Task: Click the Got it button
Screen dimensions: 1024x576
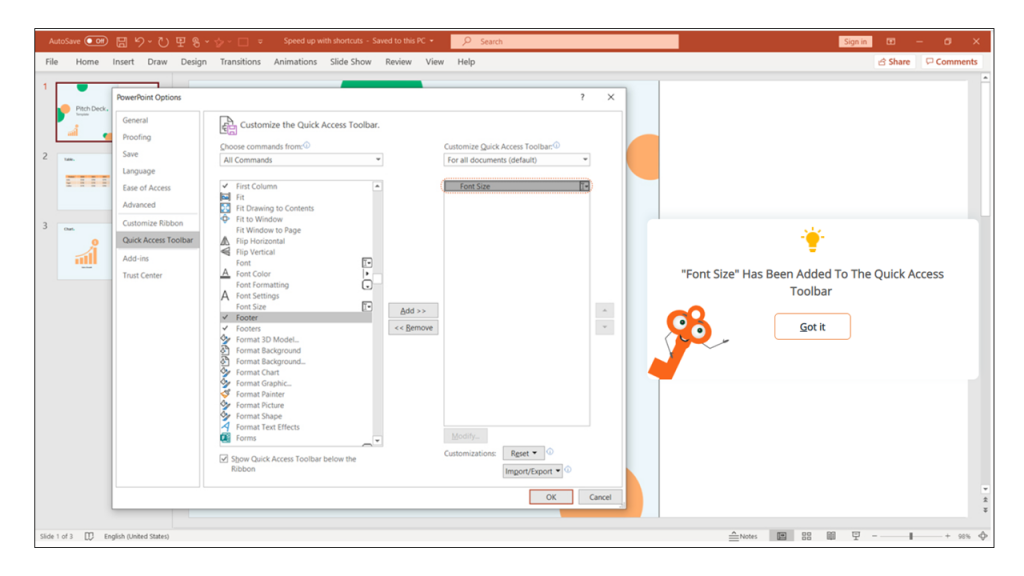Action: (x=812, y=326)
